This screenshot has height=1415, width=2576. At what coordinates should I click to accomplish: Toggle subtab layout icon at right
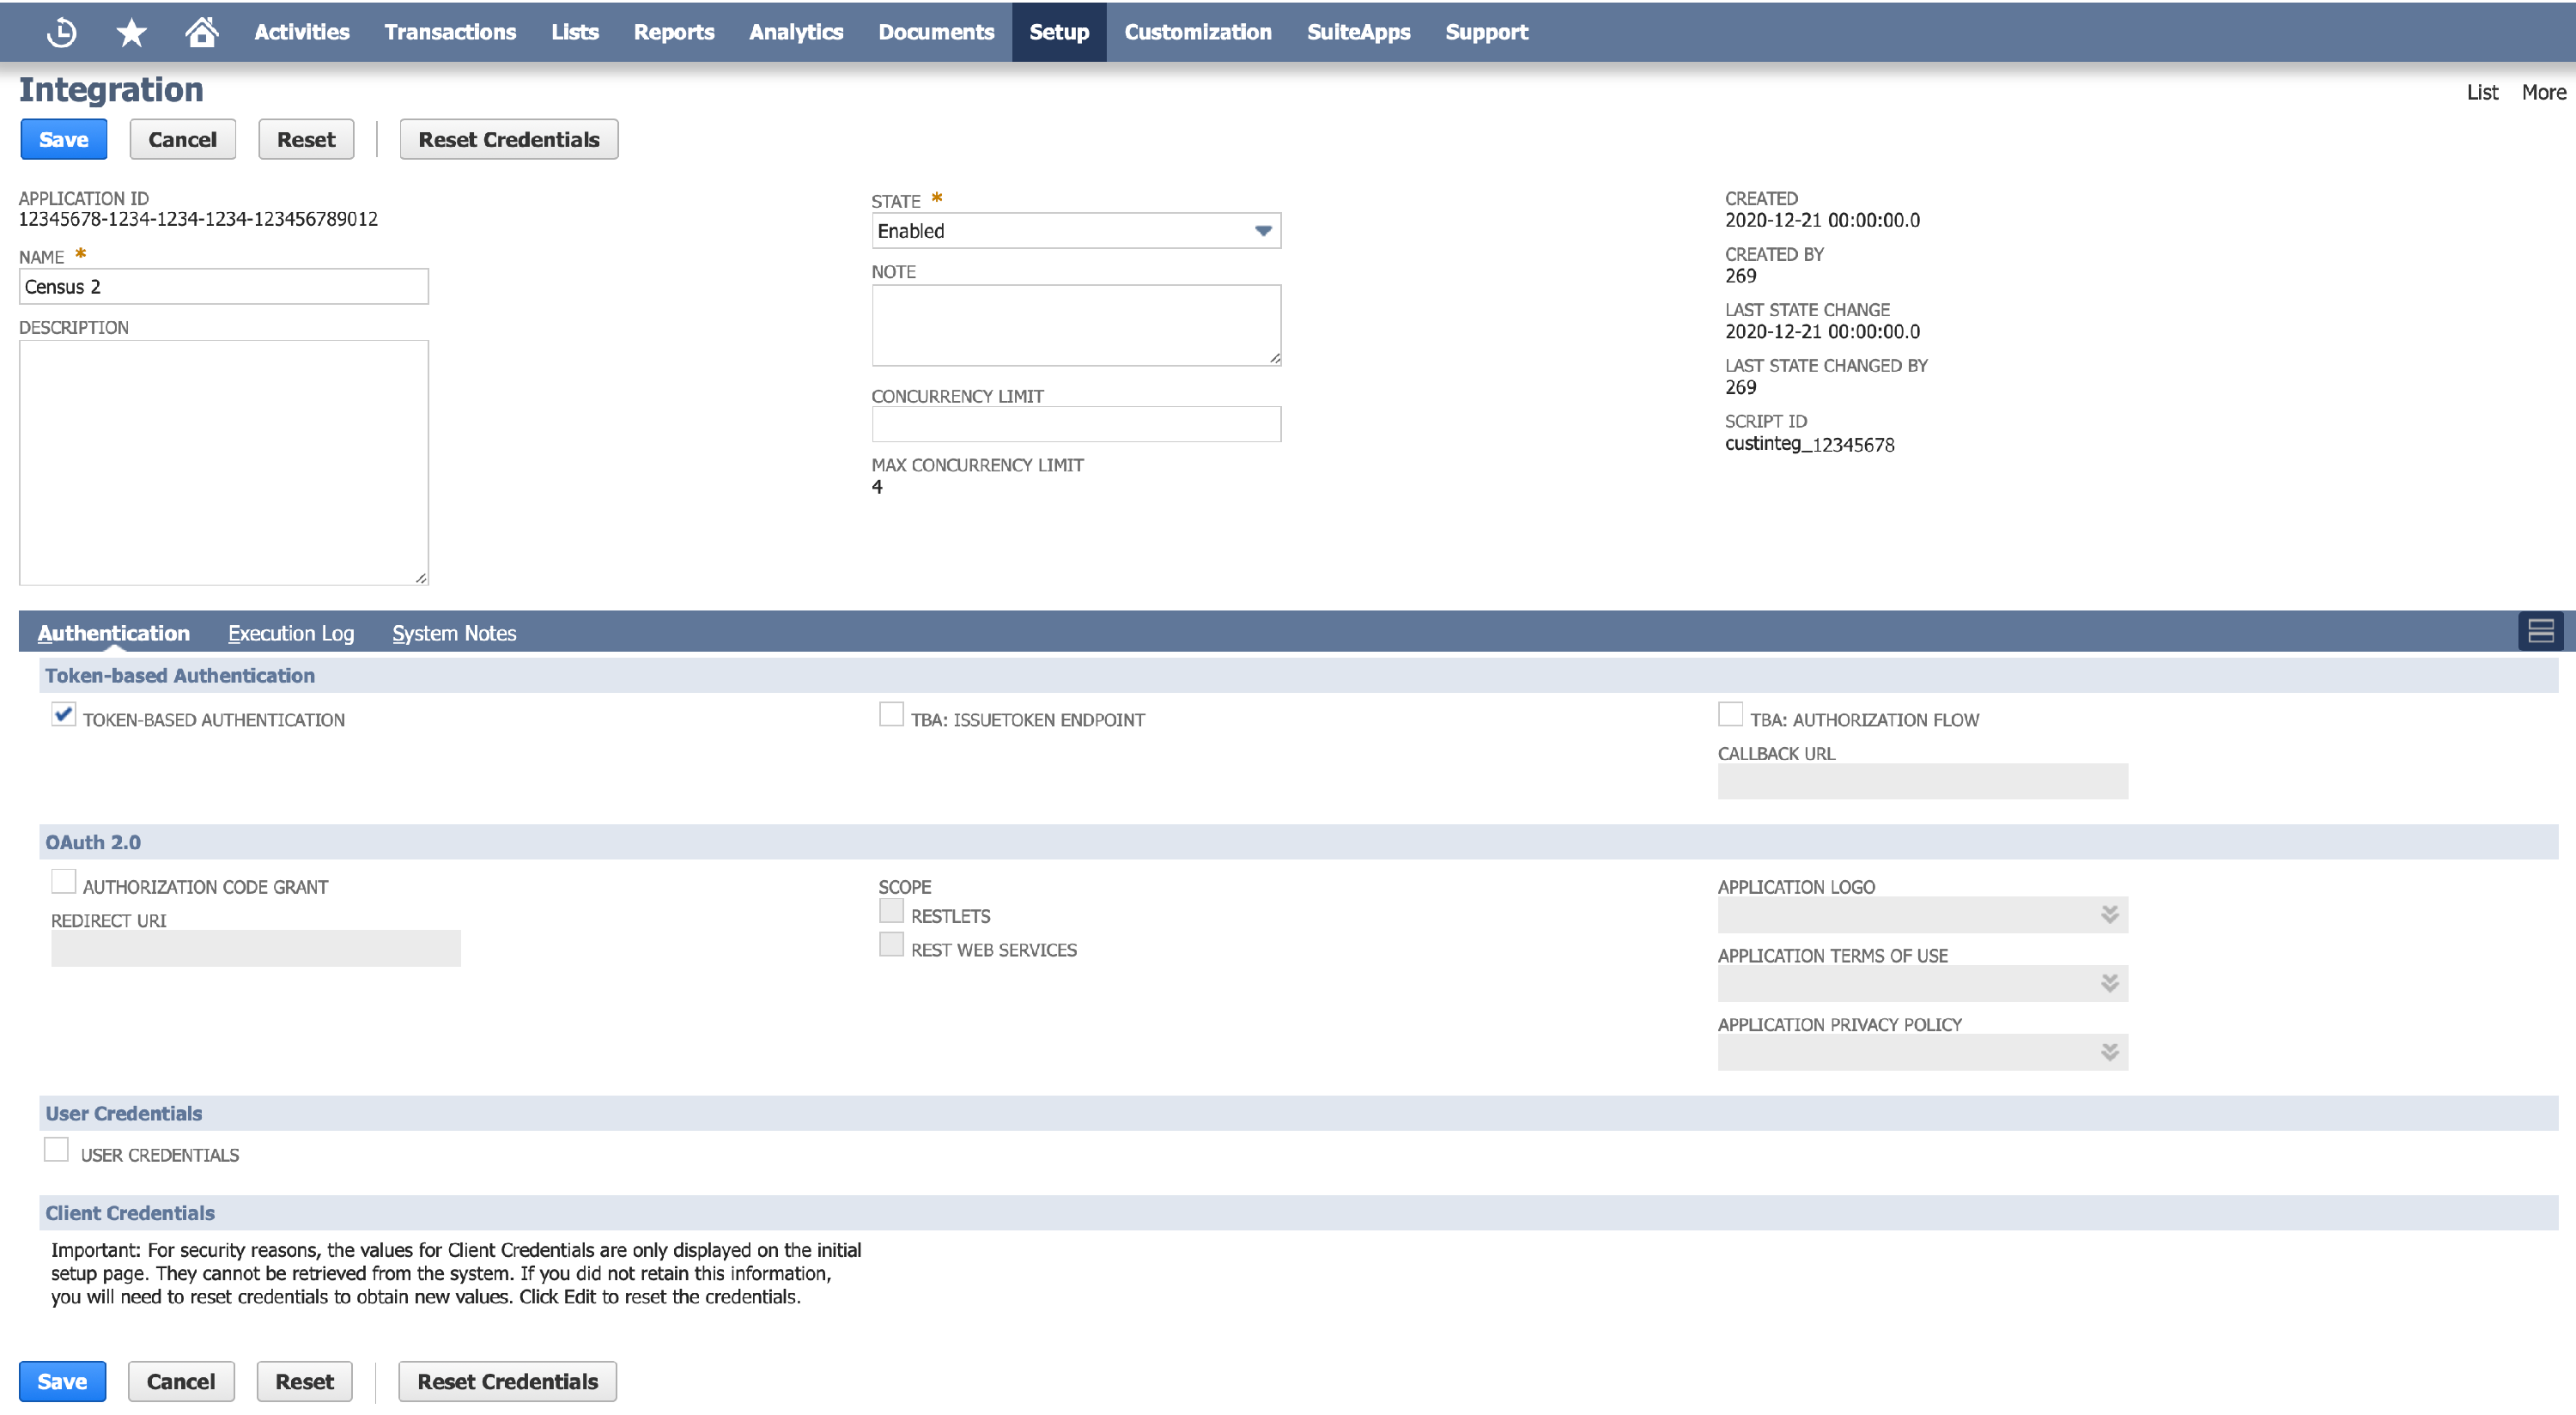coord(2540,631)
